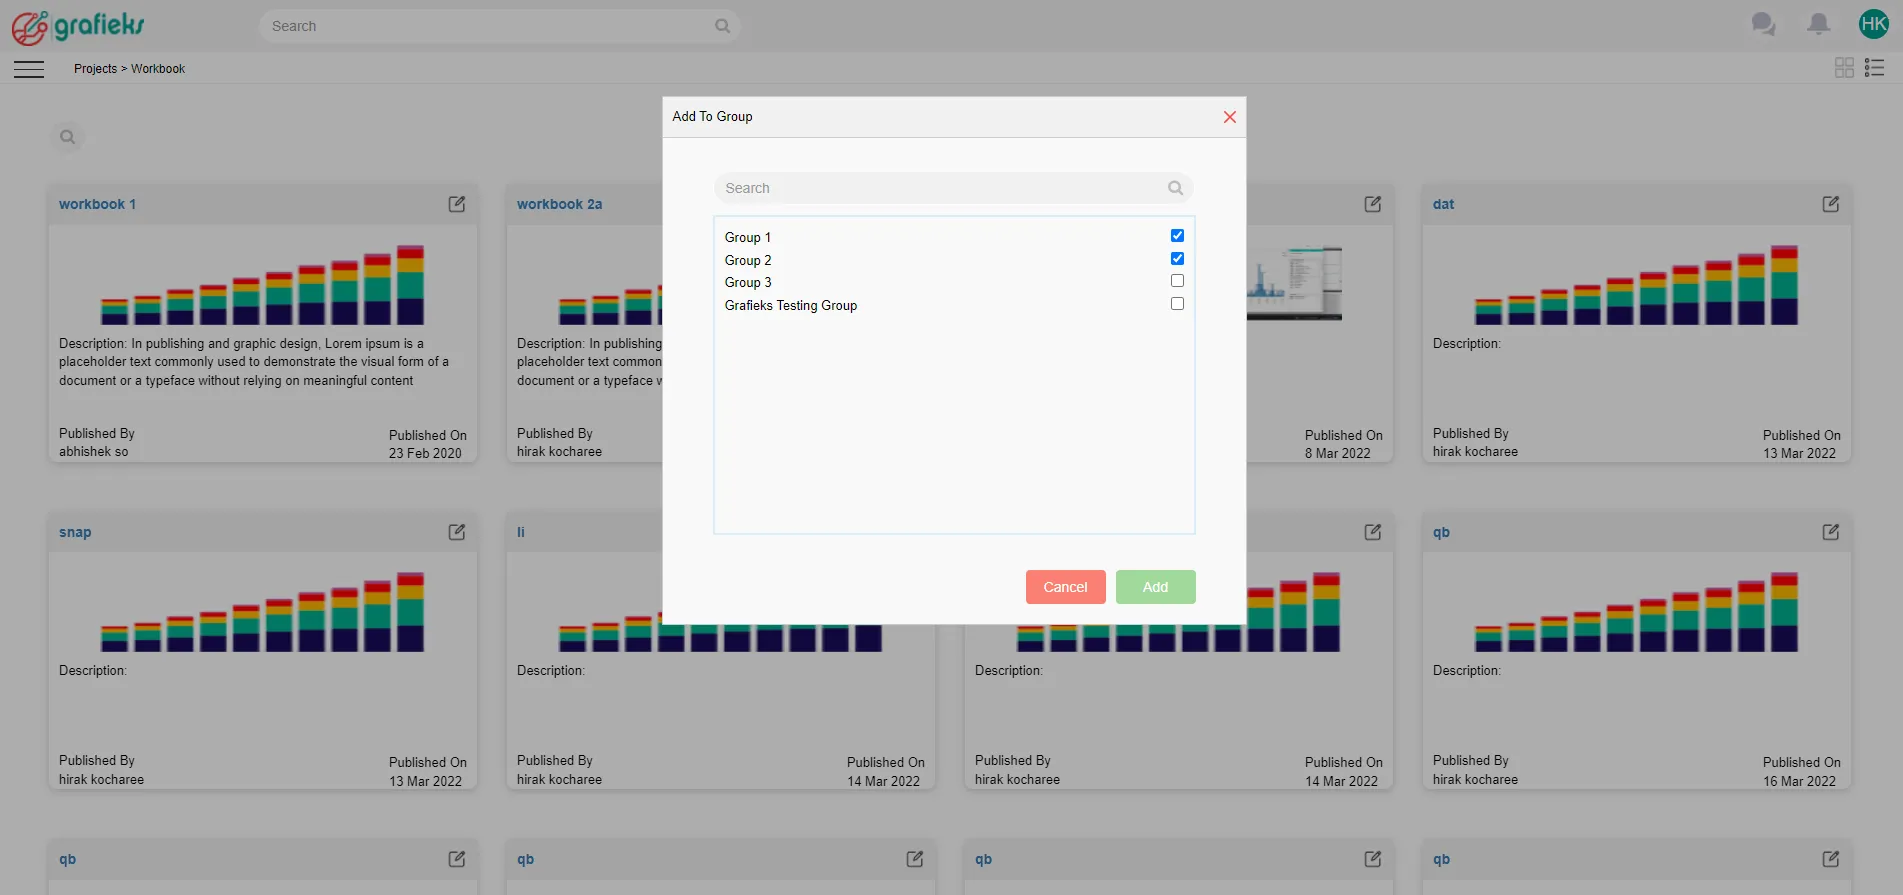Screen dimensions: 1903x895
Task: Click the chart thumbnail published 16 Mar 2022
Action: (x=1636, y=612)
